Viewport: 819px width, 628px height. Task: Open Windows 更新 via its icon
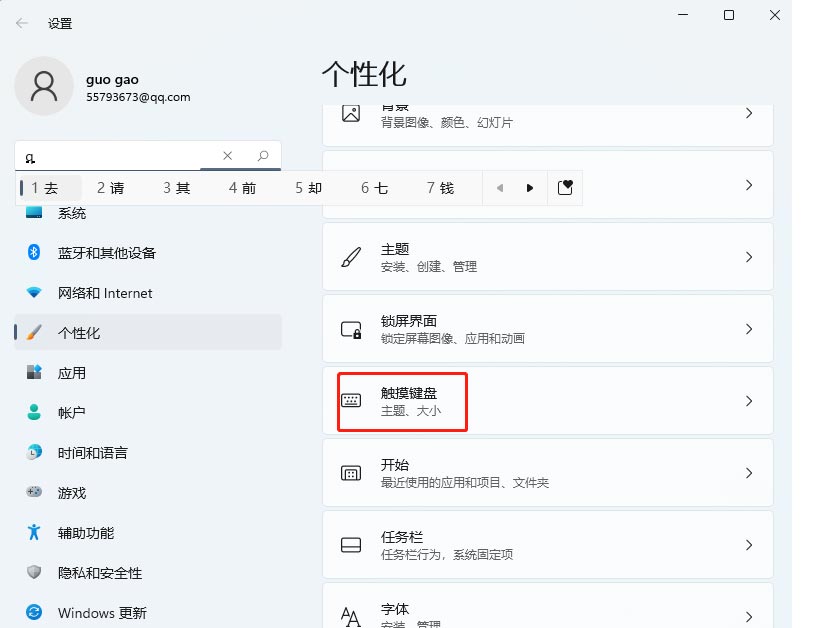30,613
